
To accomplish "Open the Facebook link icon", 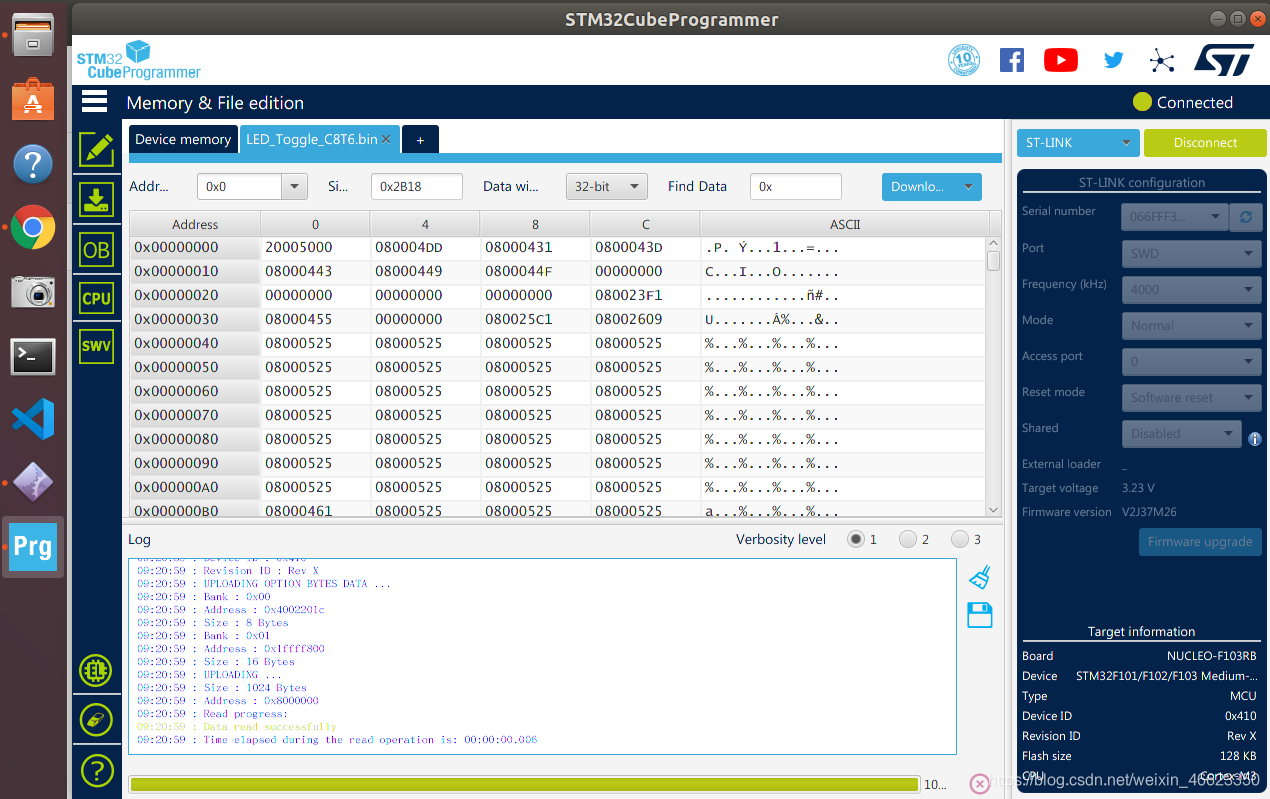I will click(x=1012, y=60).
